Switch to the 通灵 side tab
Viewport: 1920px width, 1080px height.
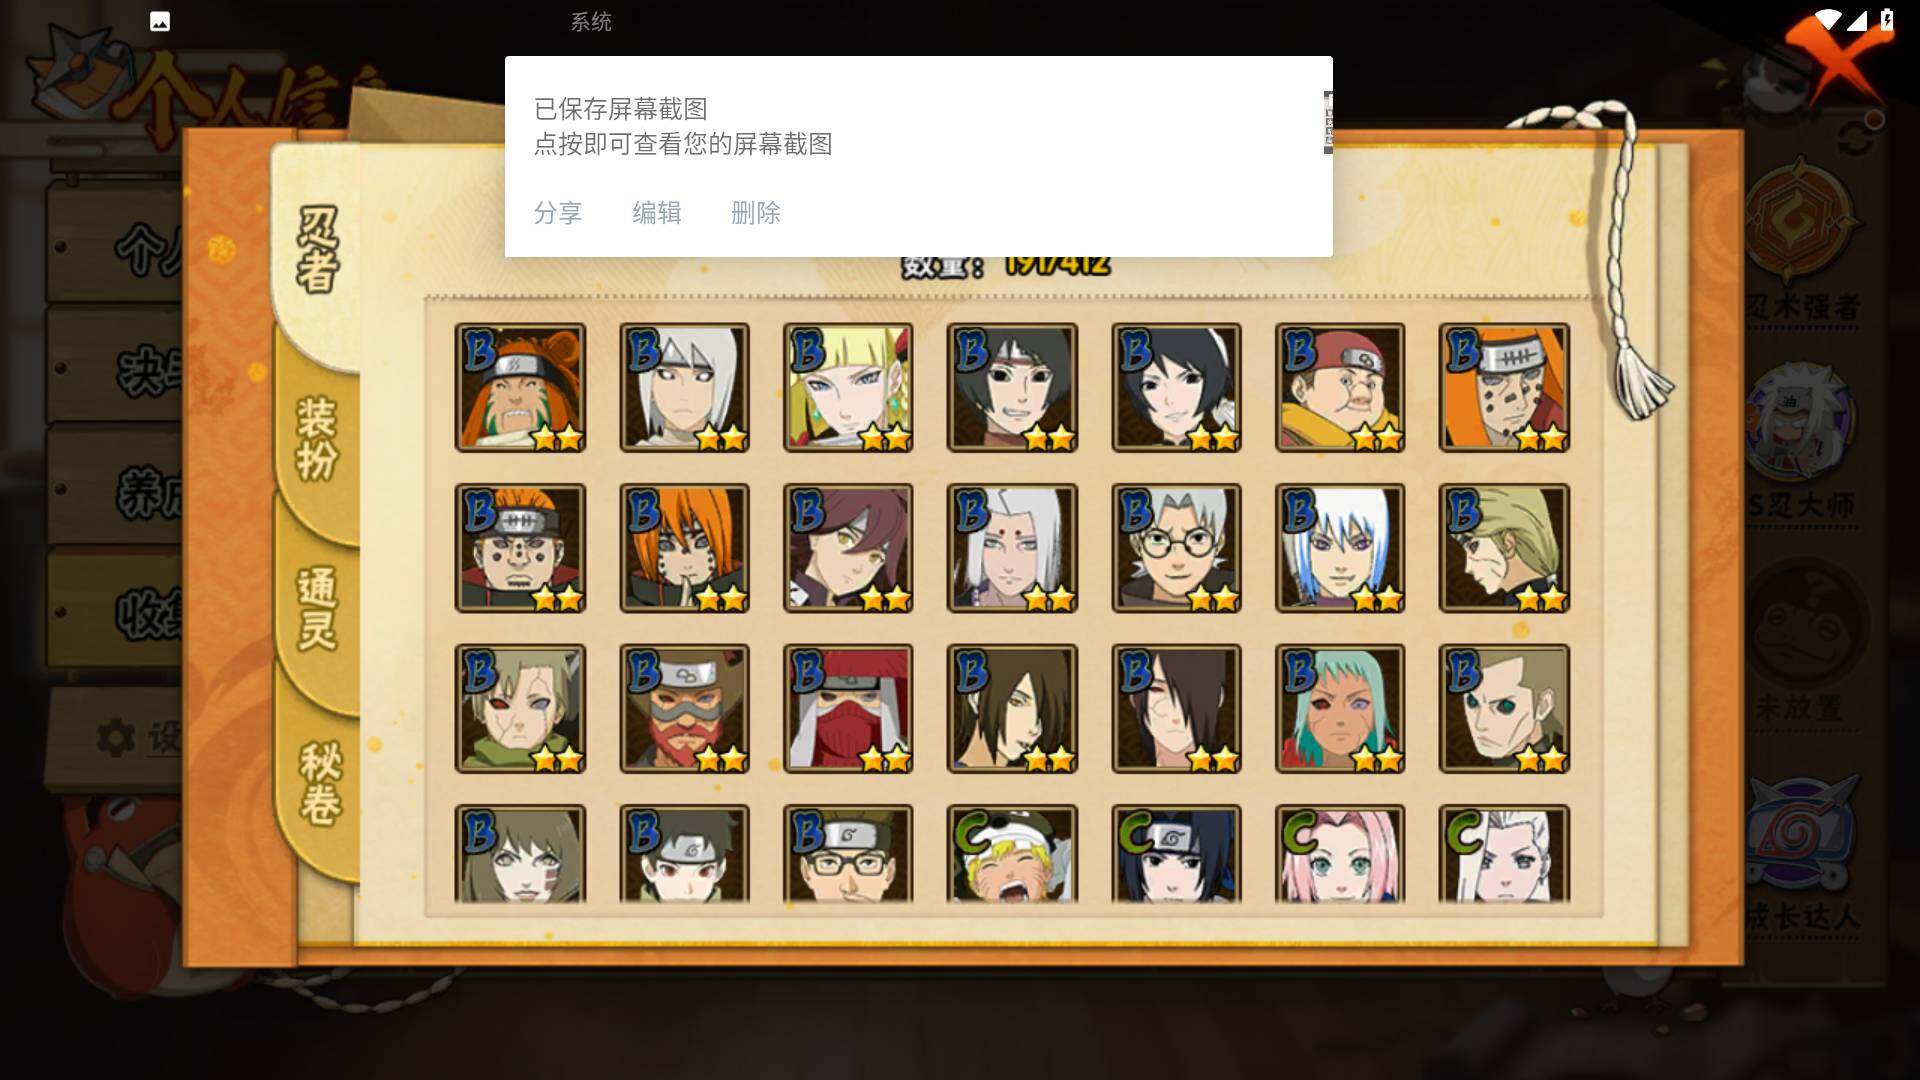318,608
